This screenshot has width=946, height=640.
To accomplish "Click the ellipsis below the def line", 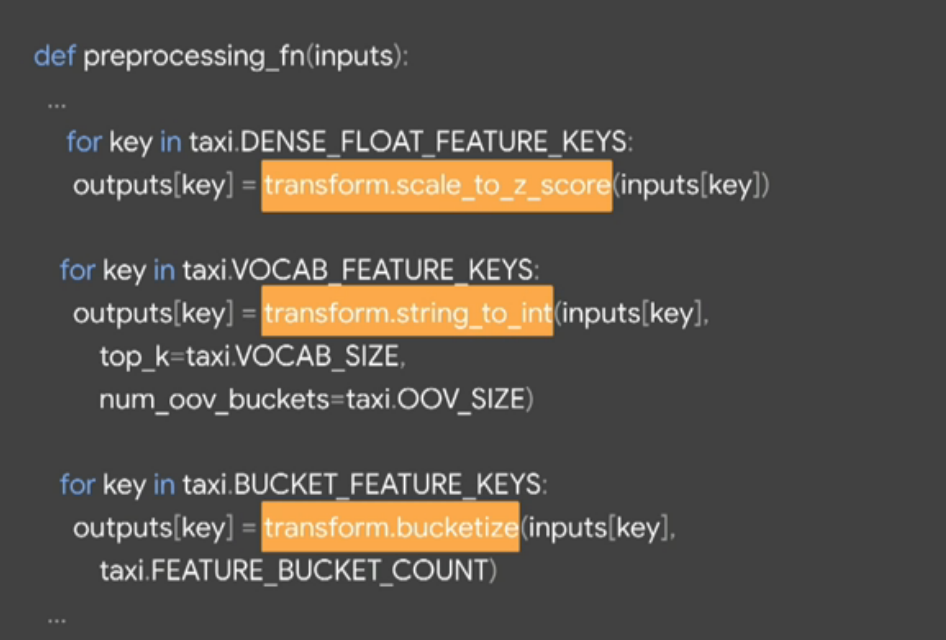I will [x=57, y=106].
